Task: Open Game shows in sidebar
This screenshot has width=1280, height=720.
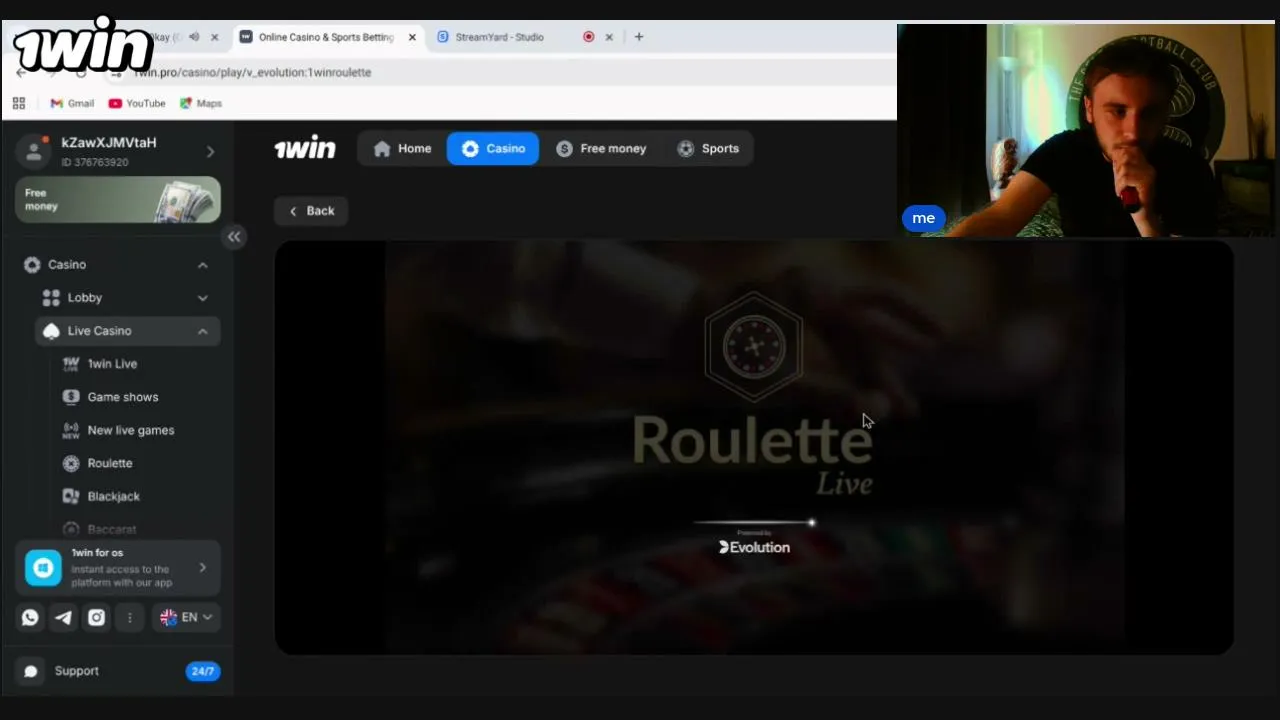Action: 123,397
